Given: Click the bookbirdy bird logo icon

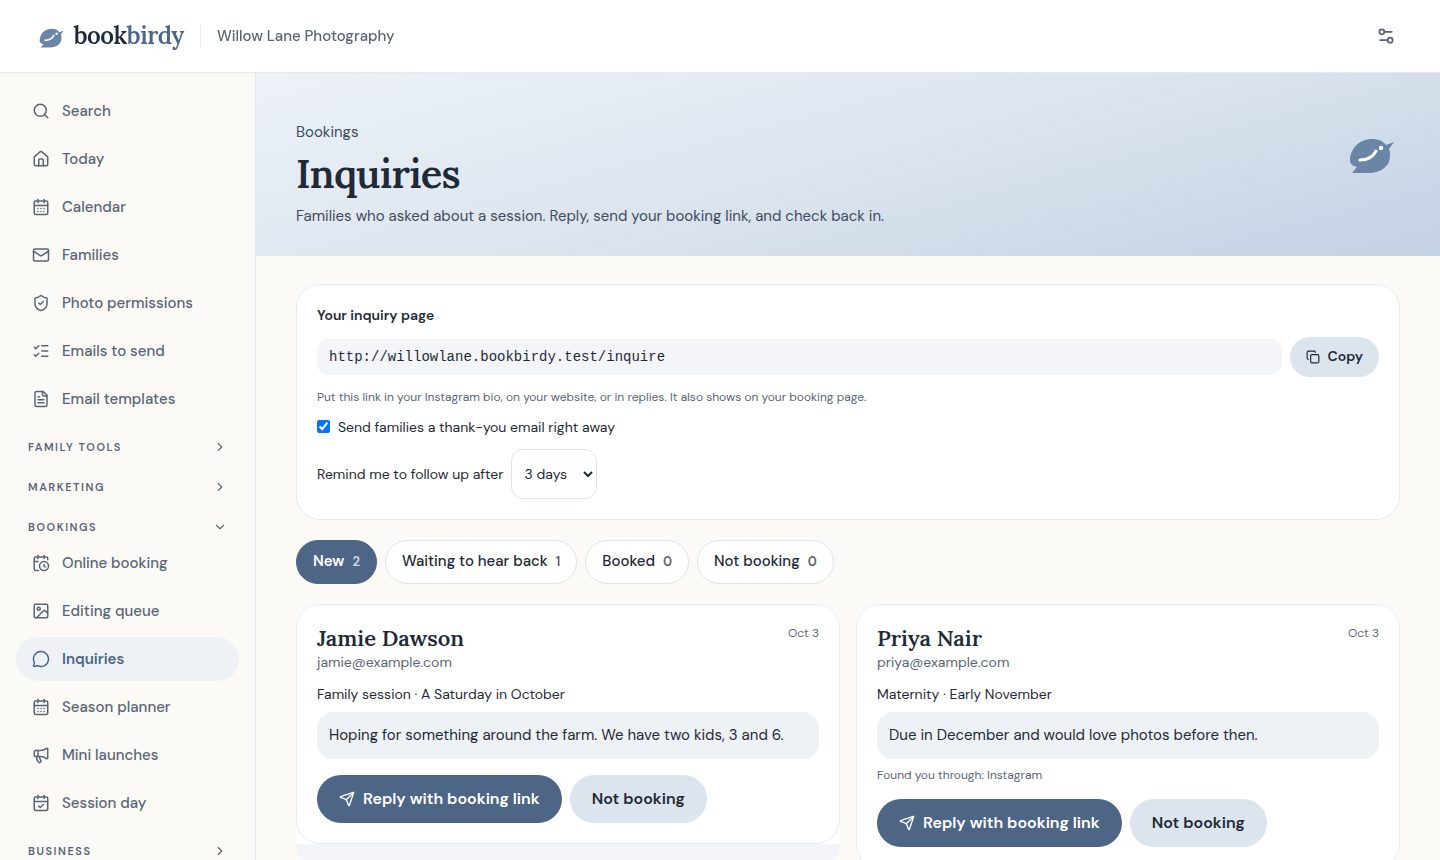Looking at the screenshot, I should click(x=50, y=38).
